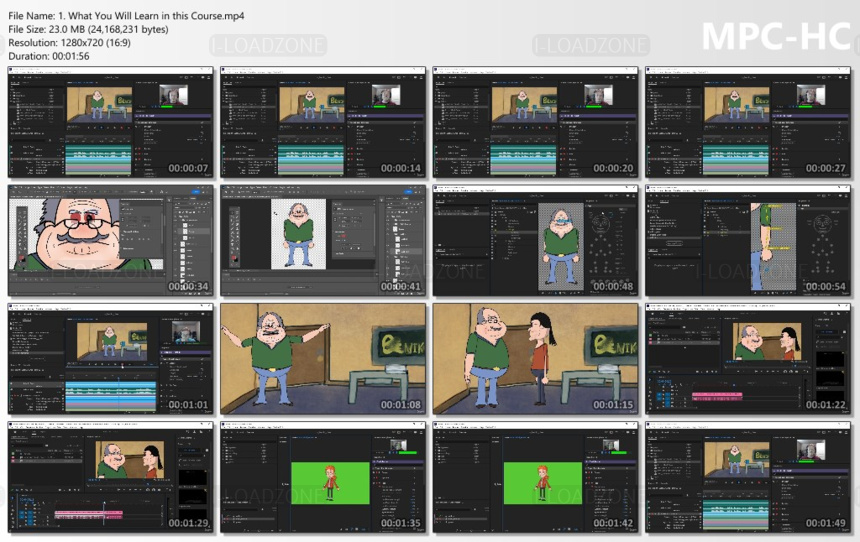Viewport: 860px width, 542px height.
Task: Click the Duration 00:01:56 line
Action: 48,57
